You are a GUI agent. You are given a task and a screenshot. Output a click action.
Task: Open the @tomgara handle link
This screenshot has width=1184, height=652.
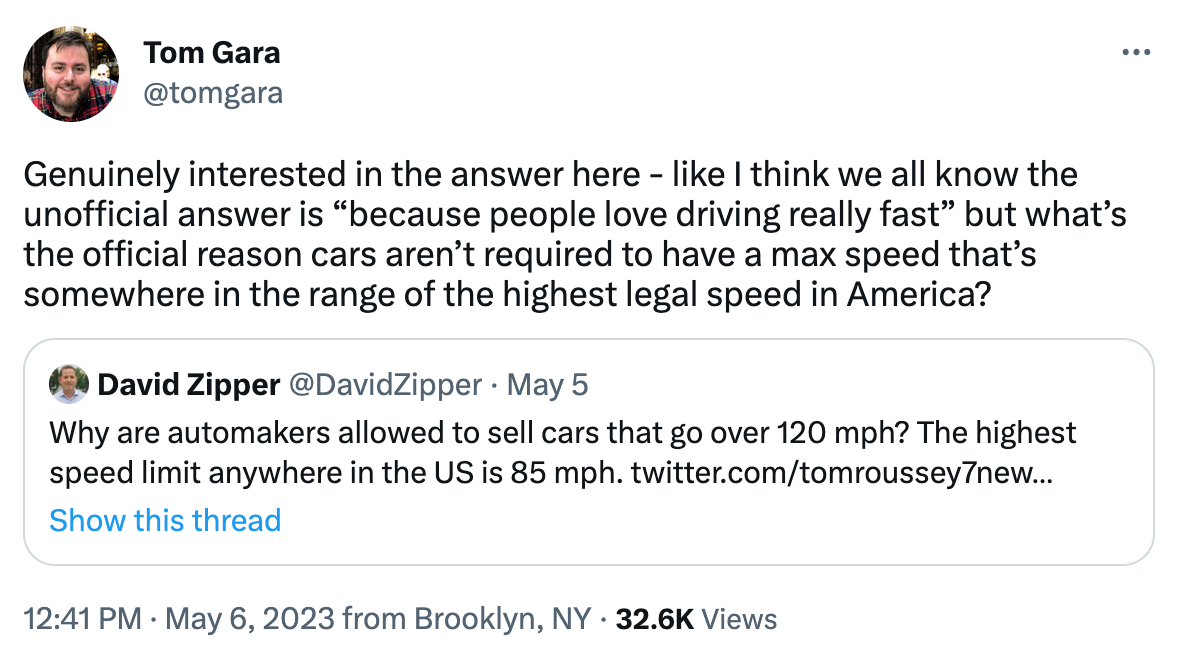click(x=213, y=93)
